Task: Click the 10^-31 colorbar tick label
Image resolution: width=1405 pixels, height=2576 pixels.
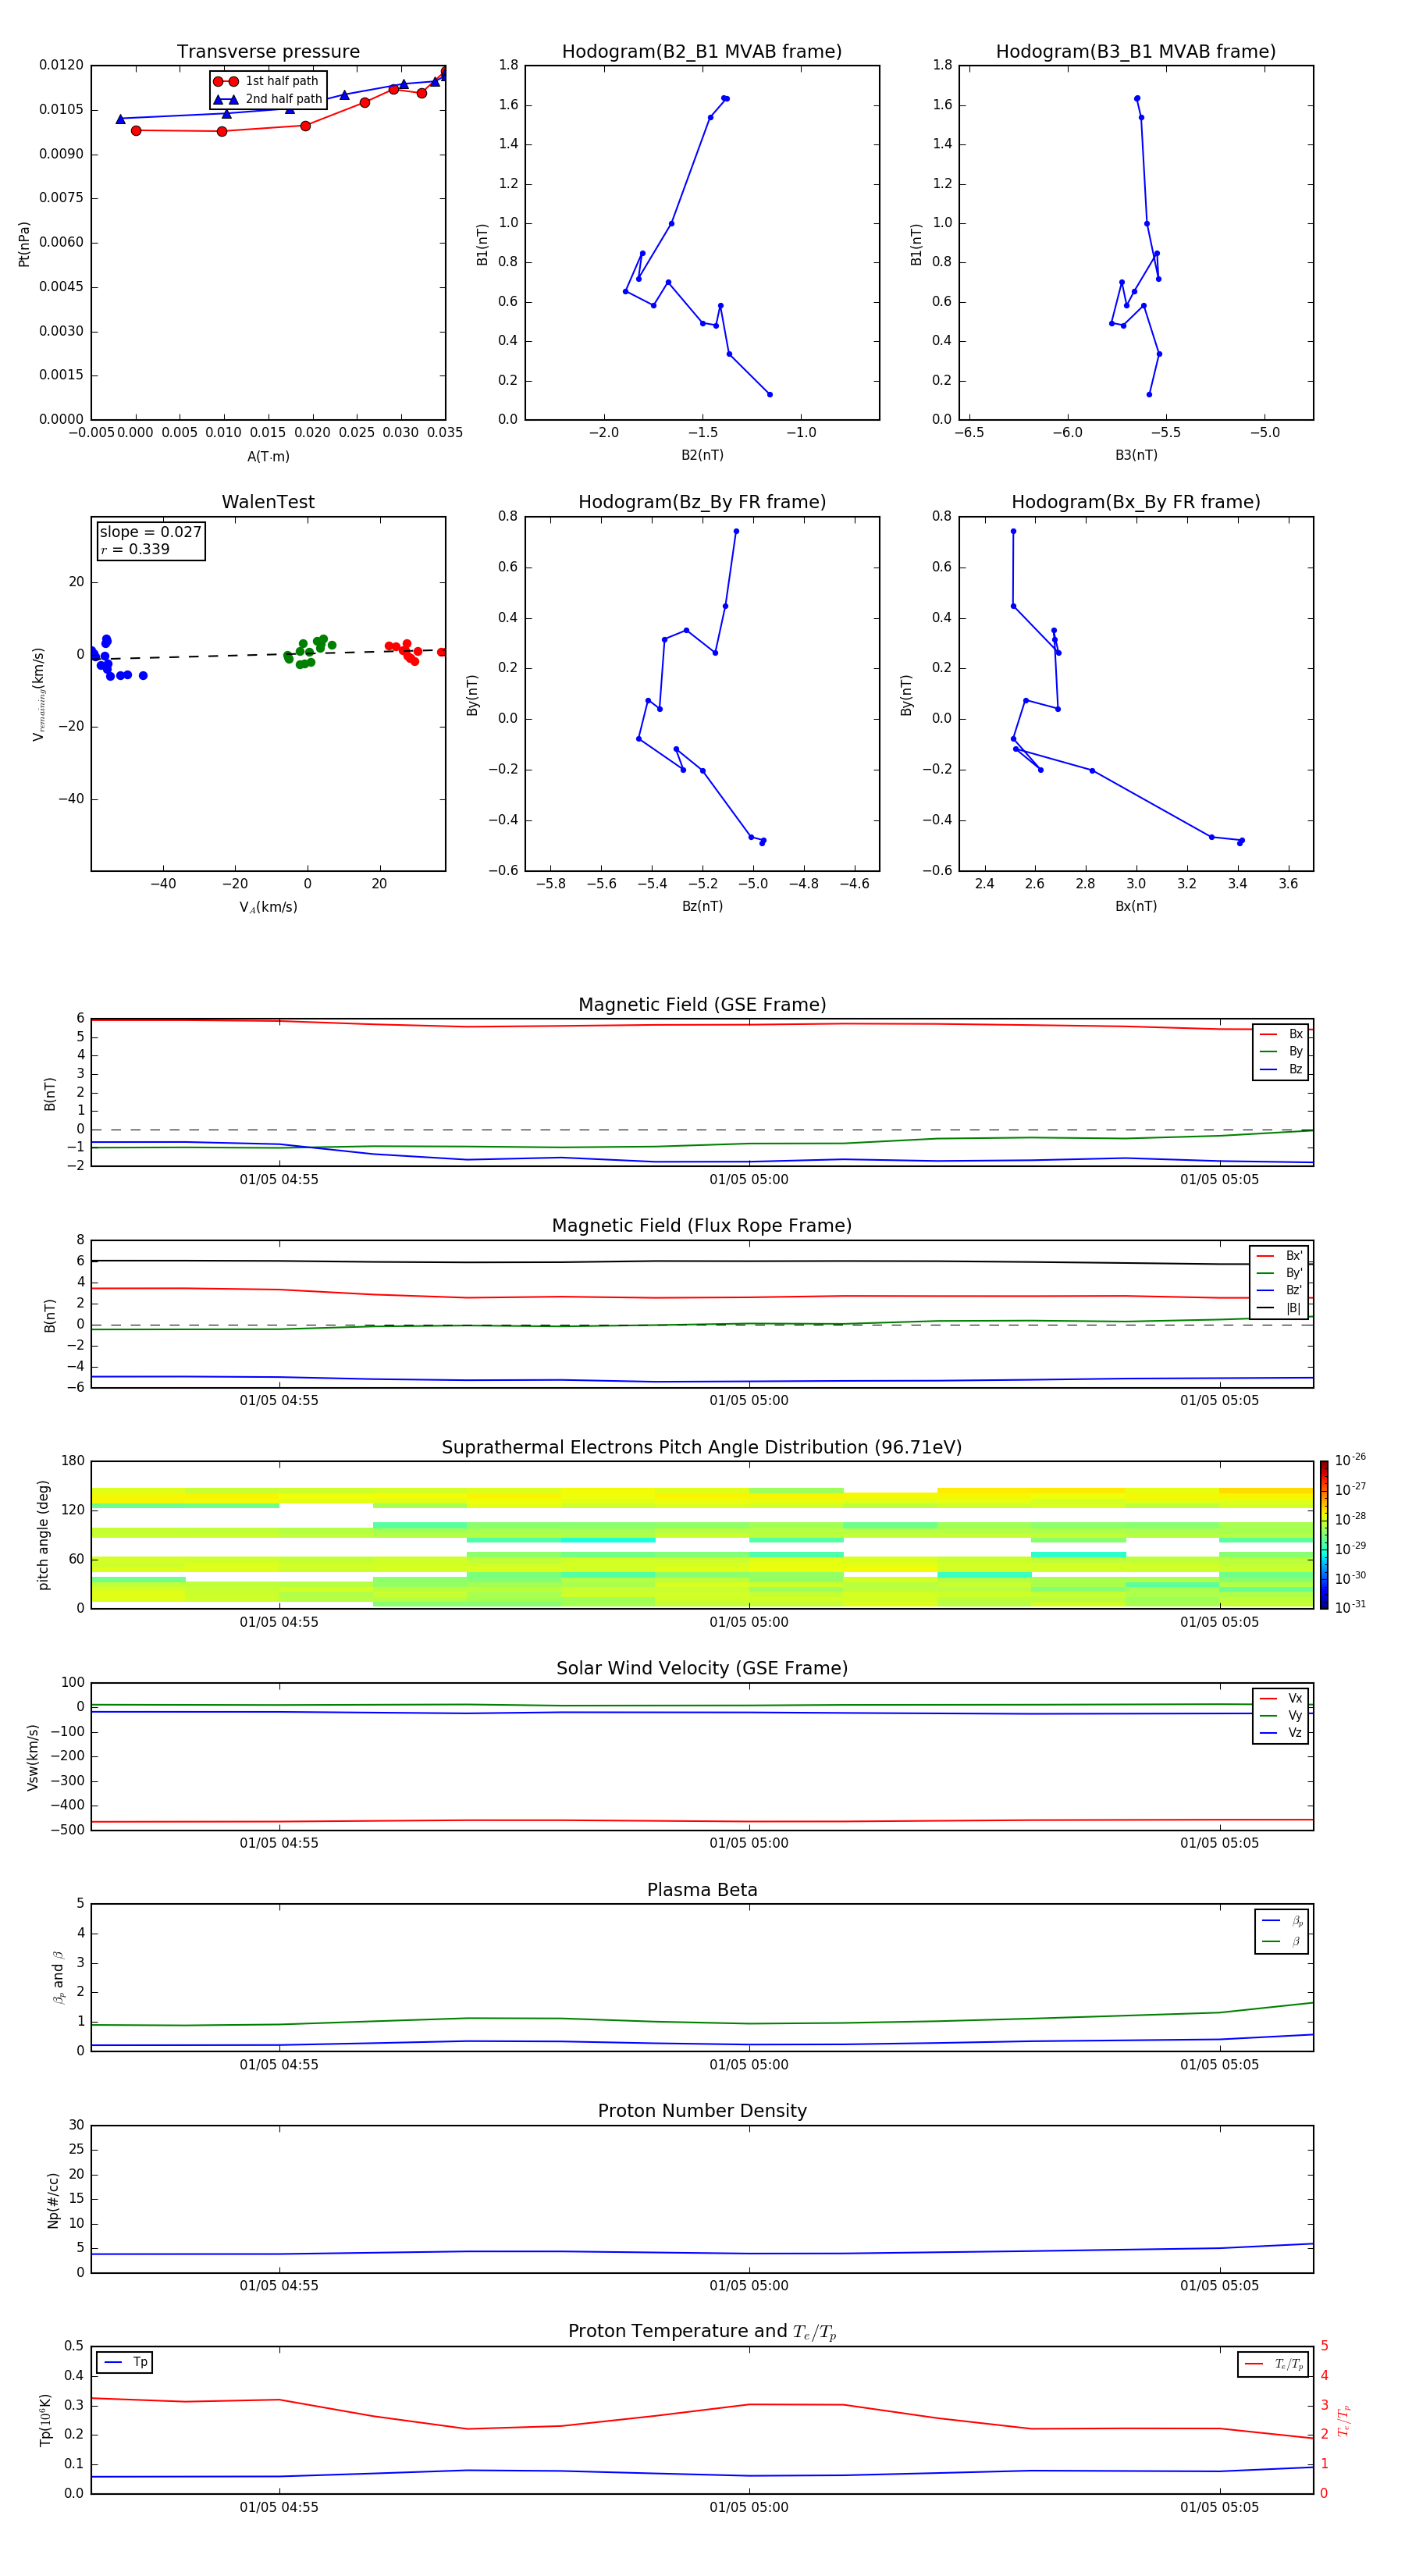Action: tap(1350, 1607)
